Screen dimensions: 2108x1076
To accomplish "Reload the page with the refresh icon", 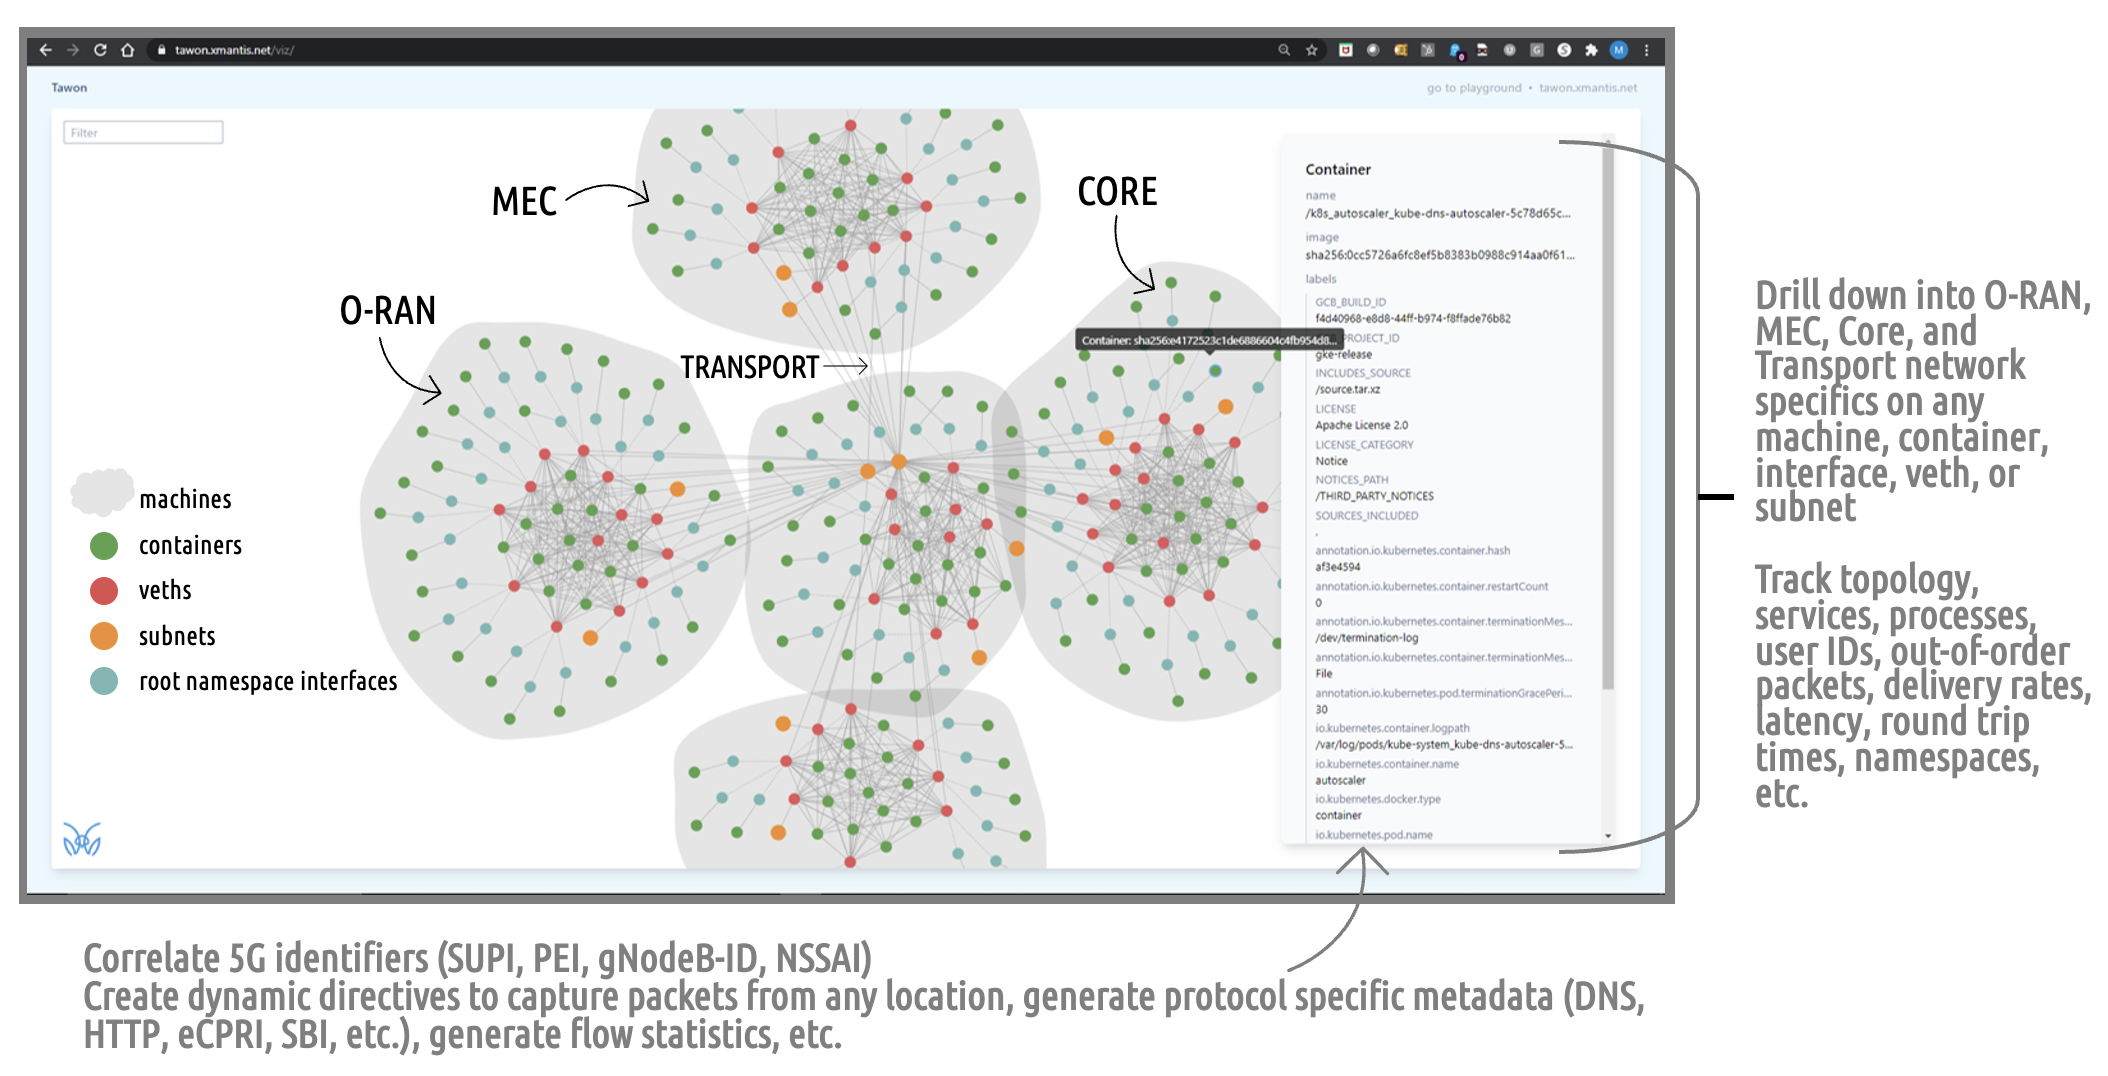I will [100, 50].
